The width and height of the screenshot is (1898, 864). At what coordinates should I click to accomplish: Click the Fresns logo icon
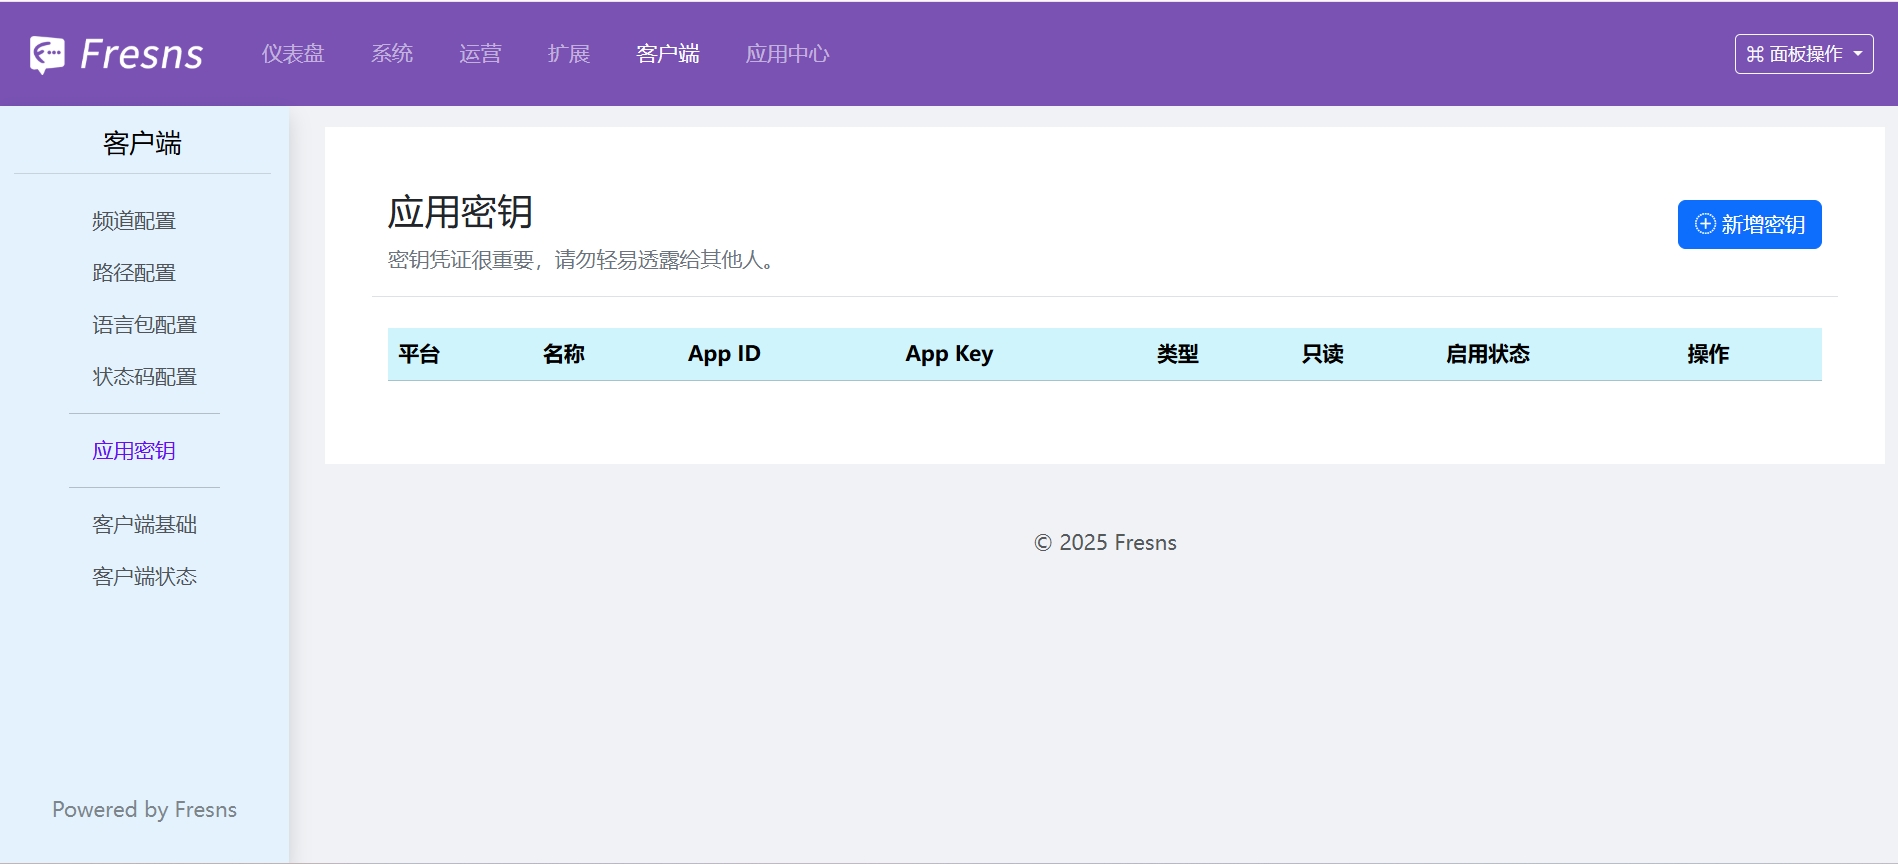(47, 54)
